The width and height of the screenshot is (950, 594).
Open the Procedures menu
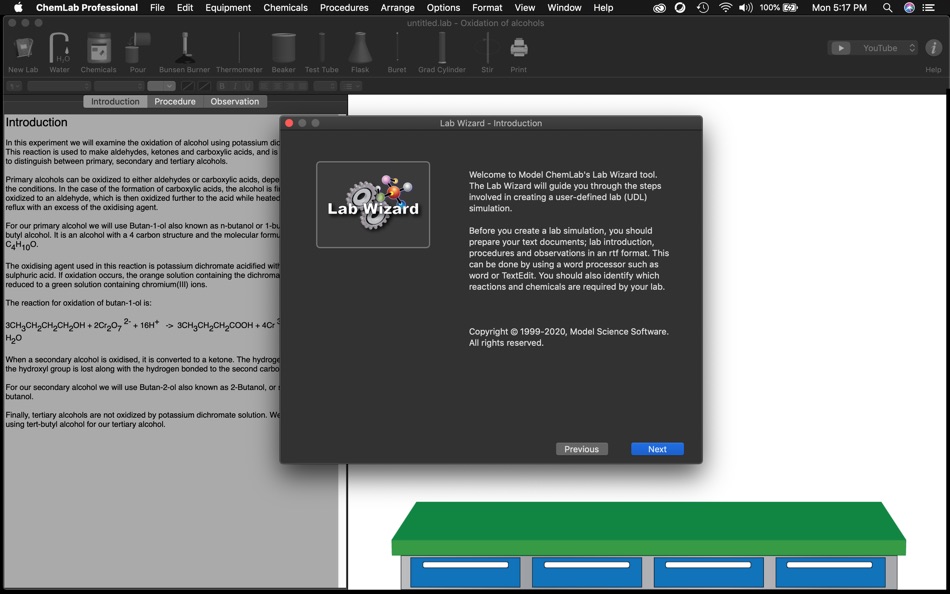[344, 8]
